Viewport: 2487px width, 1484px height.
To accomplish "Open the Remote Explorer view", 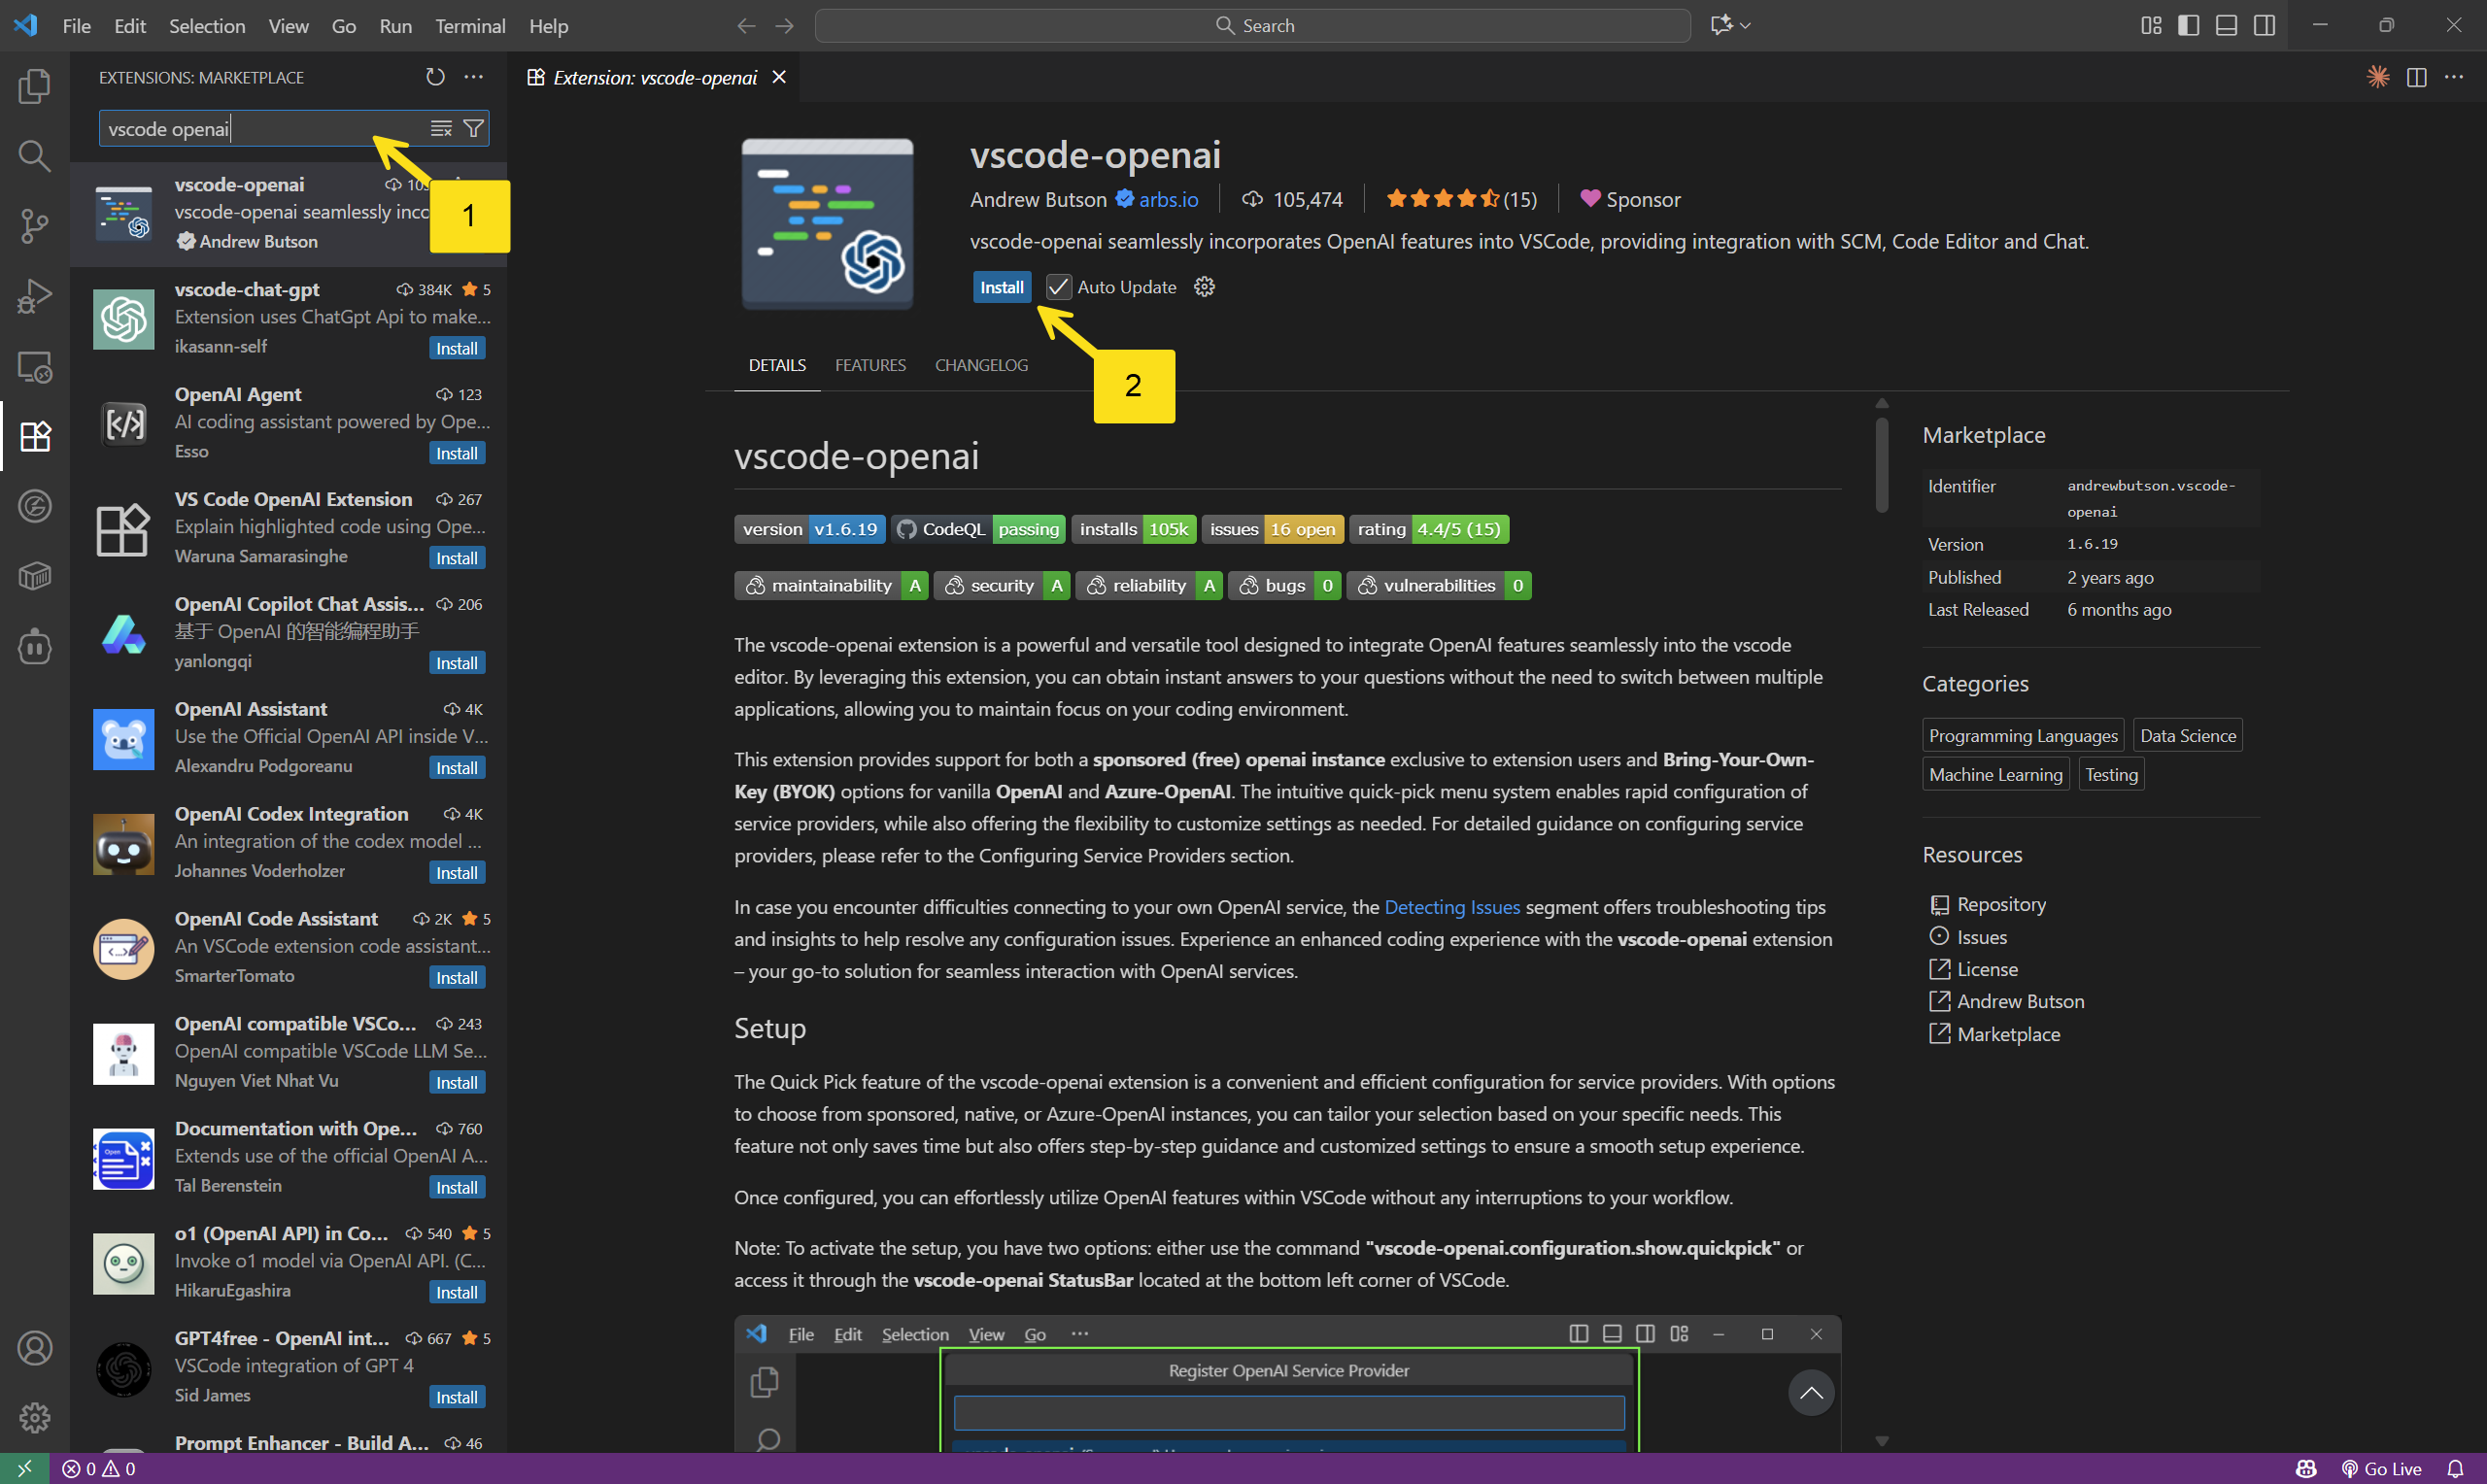I will point(35,366).
